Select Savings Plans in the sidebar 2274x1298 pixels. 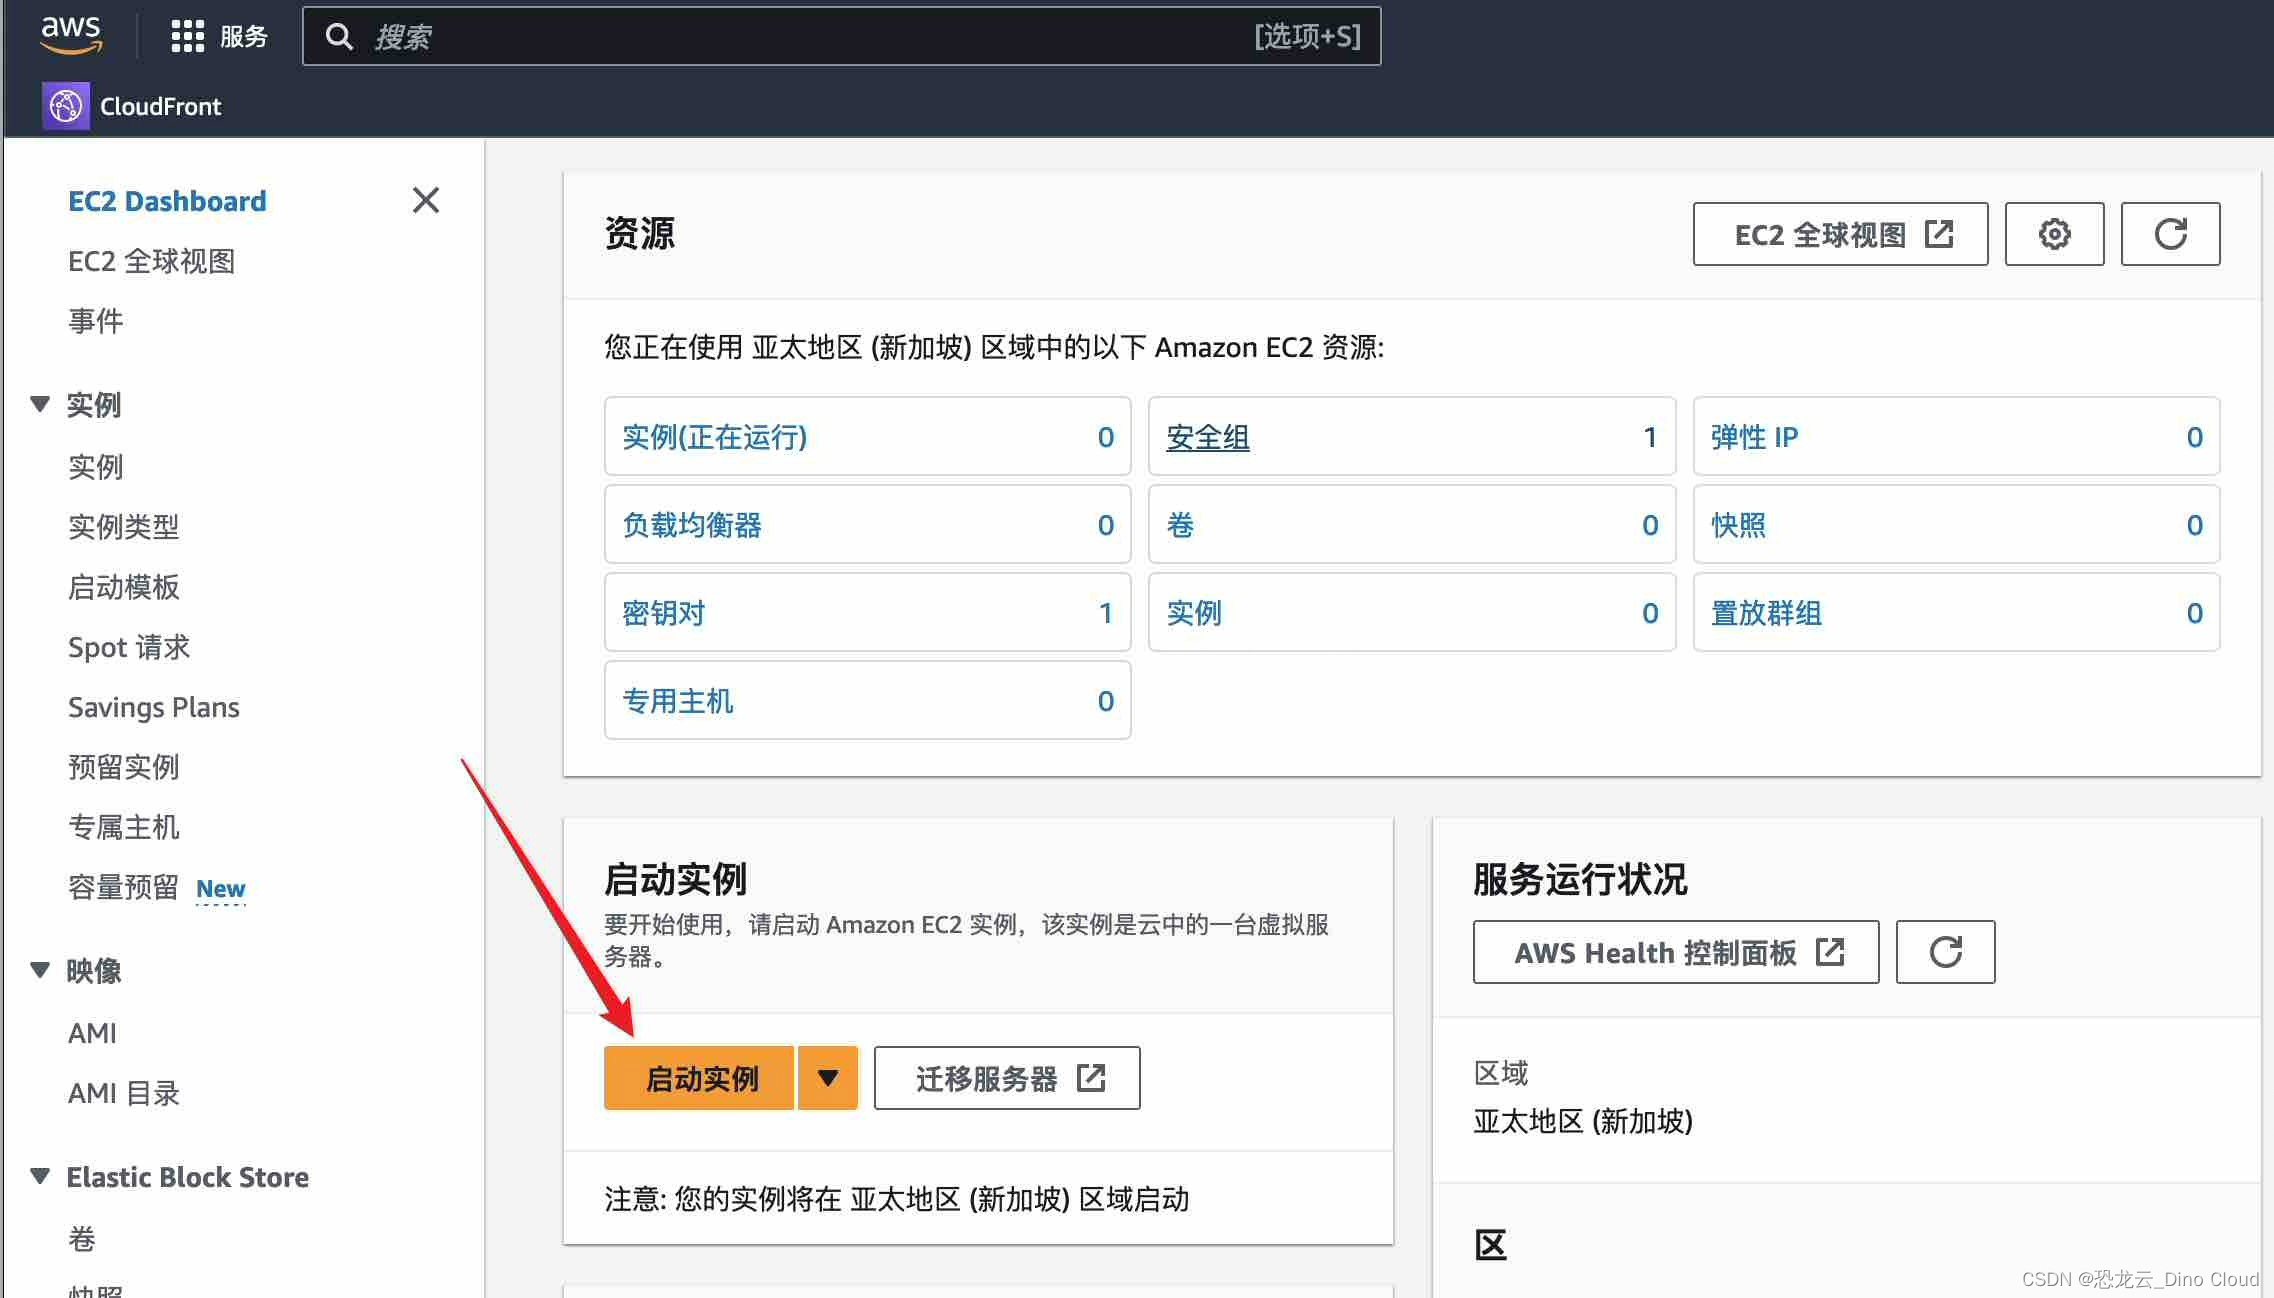click(154, 707)
